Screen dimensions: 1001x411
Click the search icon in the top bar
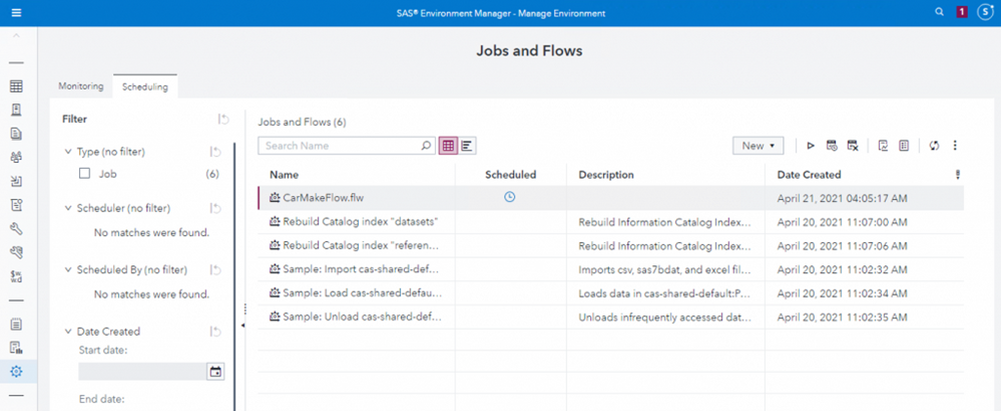point(938,12)
